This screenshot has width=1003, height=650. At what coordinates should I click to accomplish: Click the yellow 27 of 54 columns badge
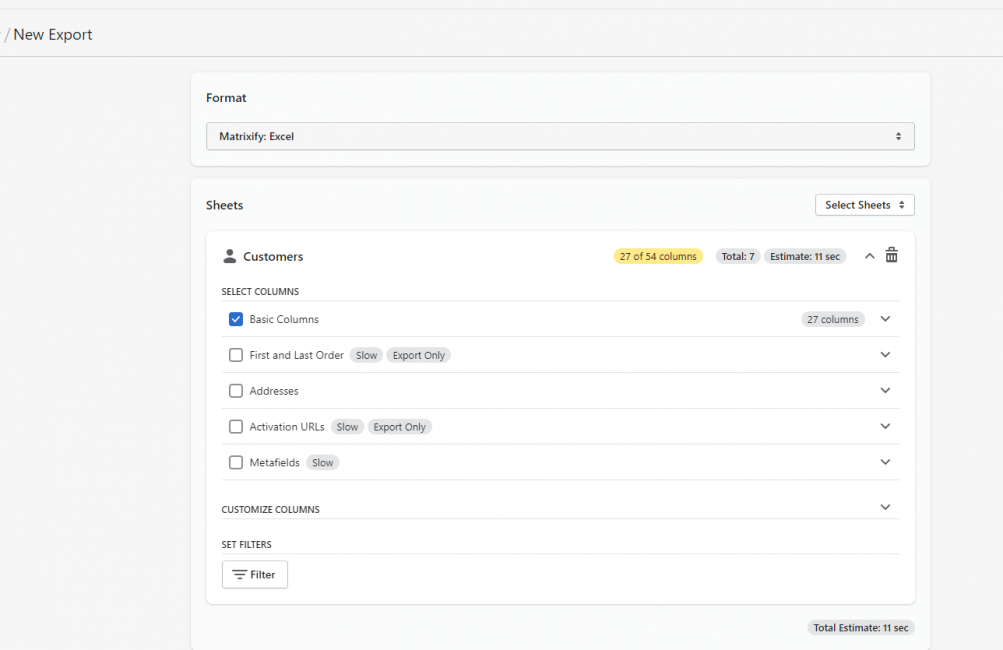(658, 255)
